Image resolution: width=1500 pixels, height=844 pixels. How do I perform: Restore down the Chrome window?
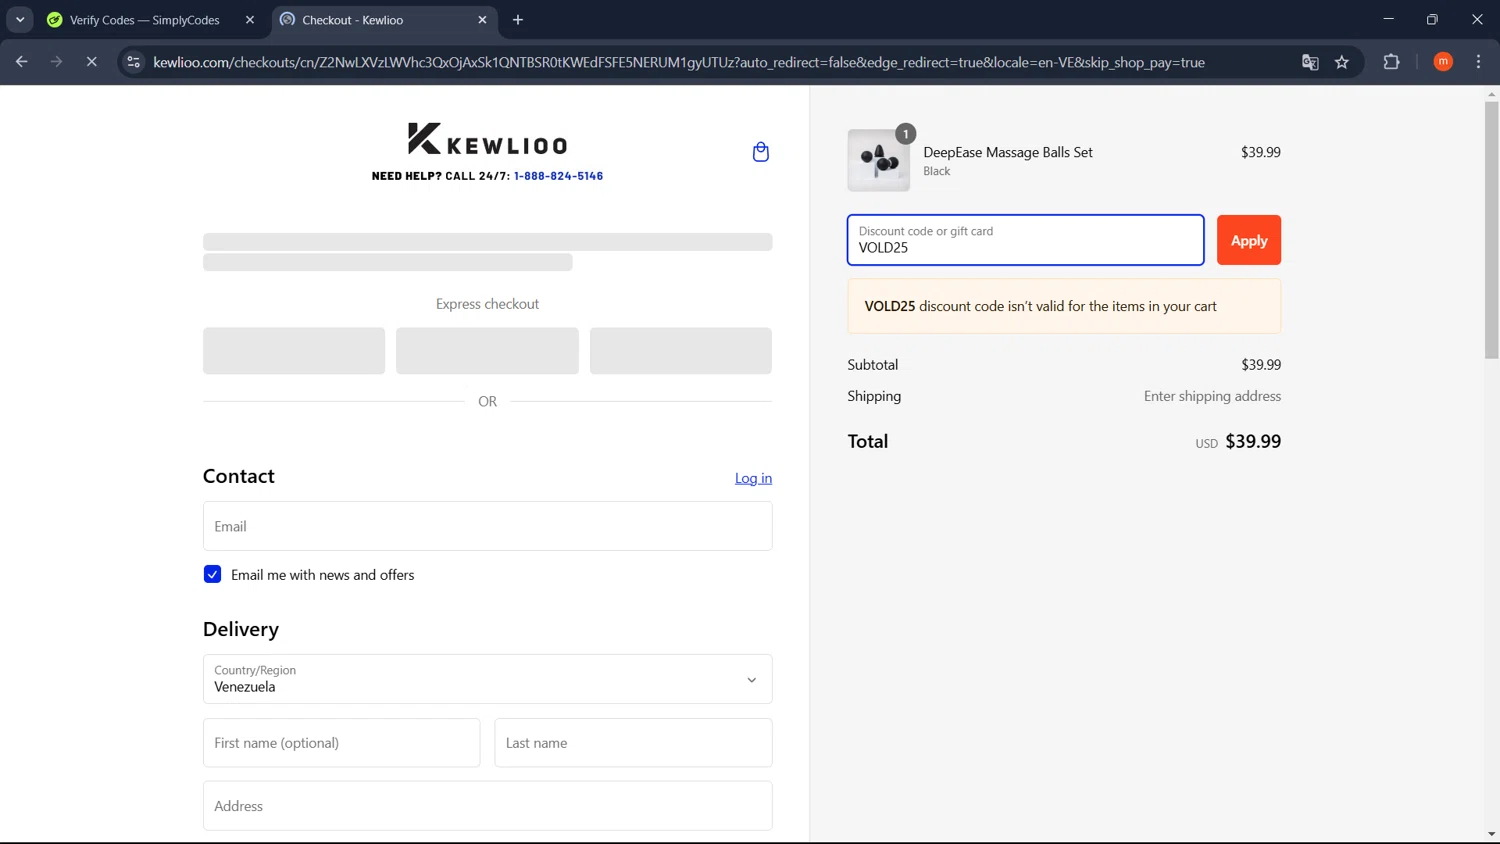(1432, 19)
